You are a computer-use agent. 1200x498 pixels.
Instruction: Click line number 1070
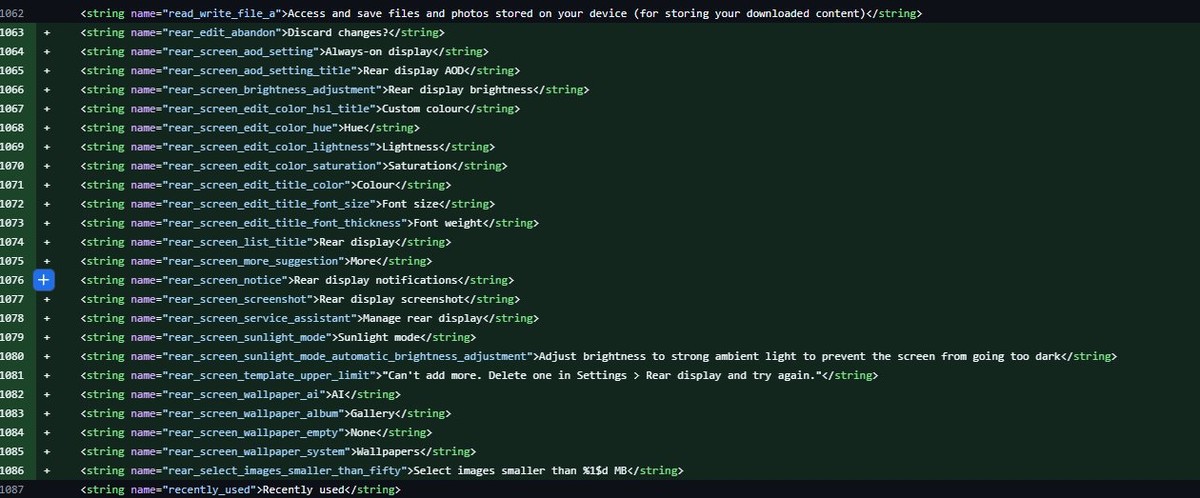13,165
